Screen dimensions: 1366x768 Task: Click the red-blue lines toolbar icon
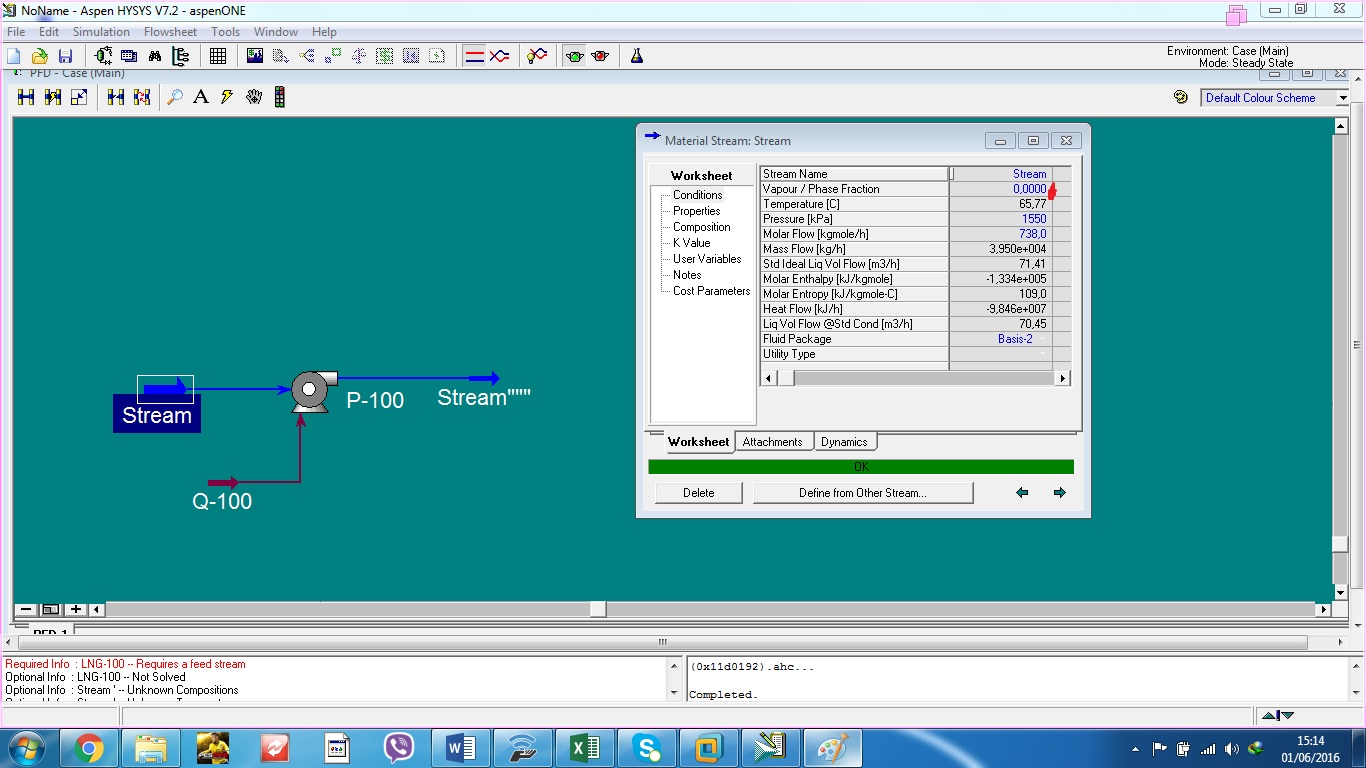[x=475, y=56]
